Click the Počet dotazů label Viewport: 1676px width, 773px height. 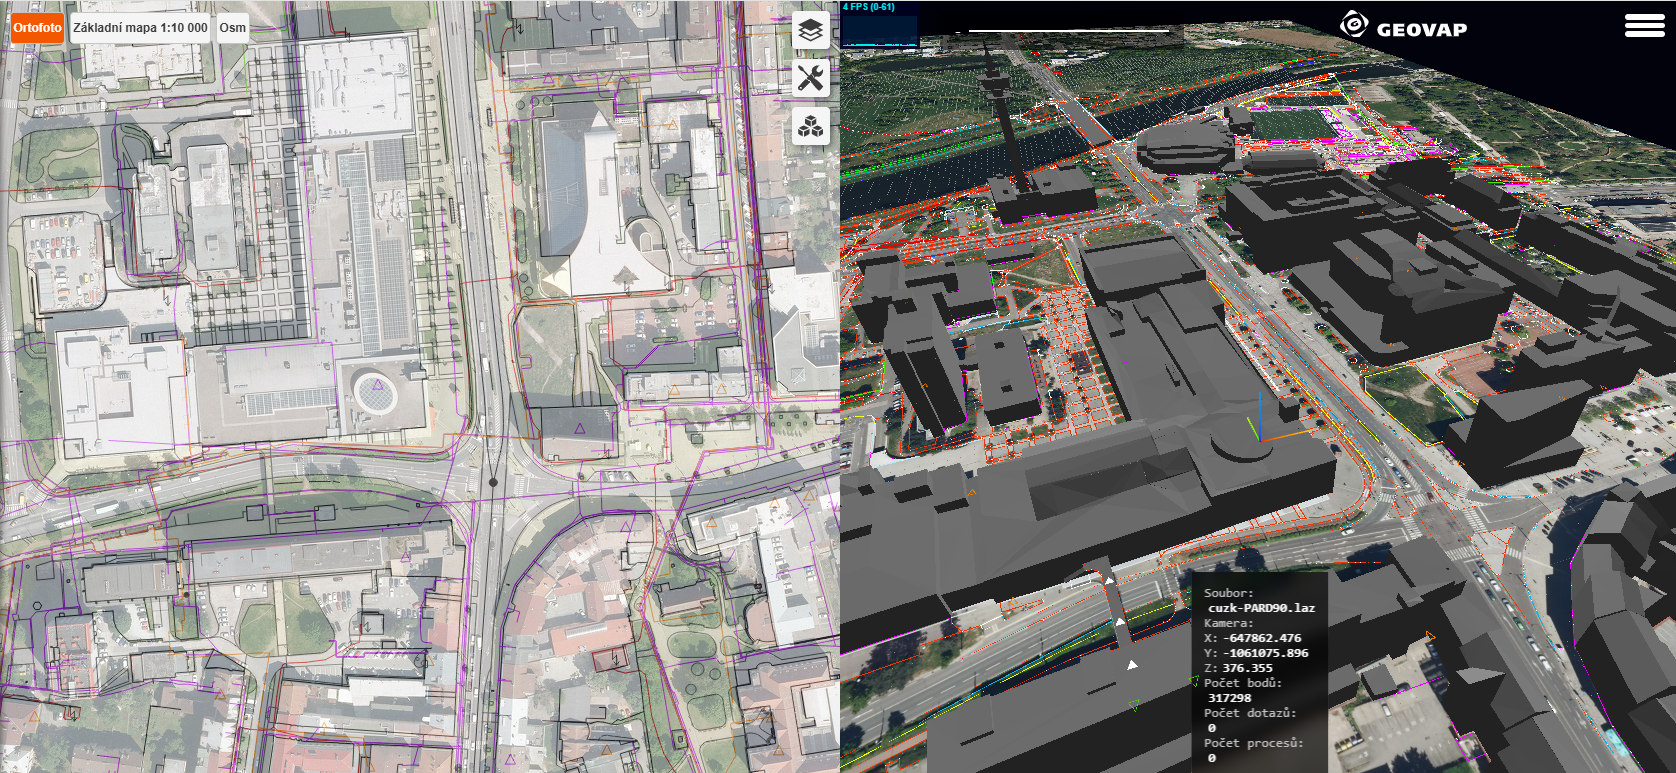[1249, 713]
